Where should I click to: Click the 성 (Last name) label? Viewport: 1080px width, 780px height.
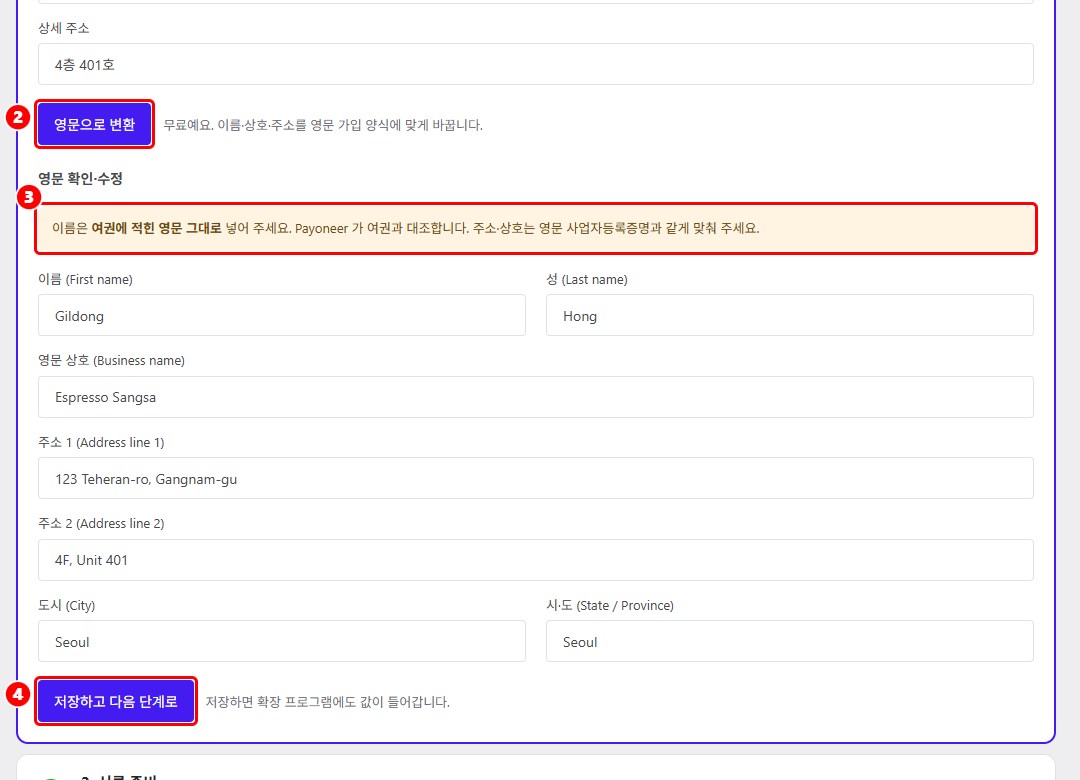click(x=587, y=279)
